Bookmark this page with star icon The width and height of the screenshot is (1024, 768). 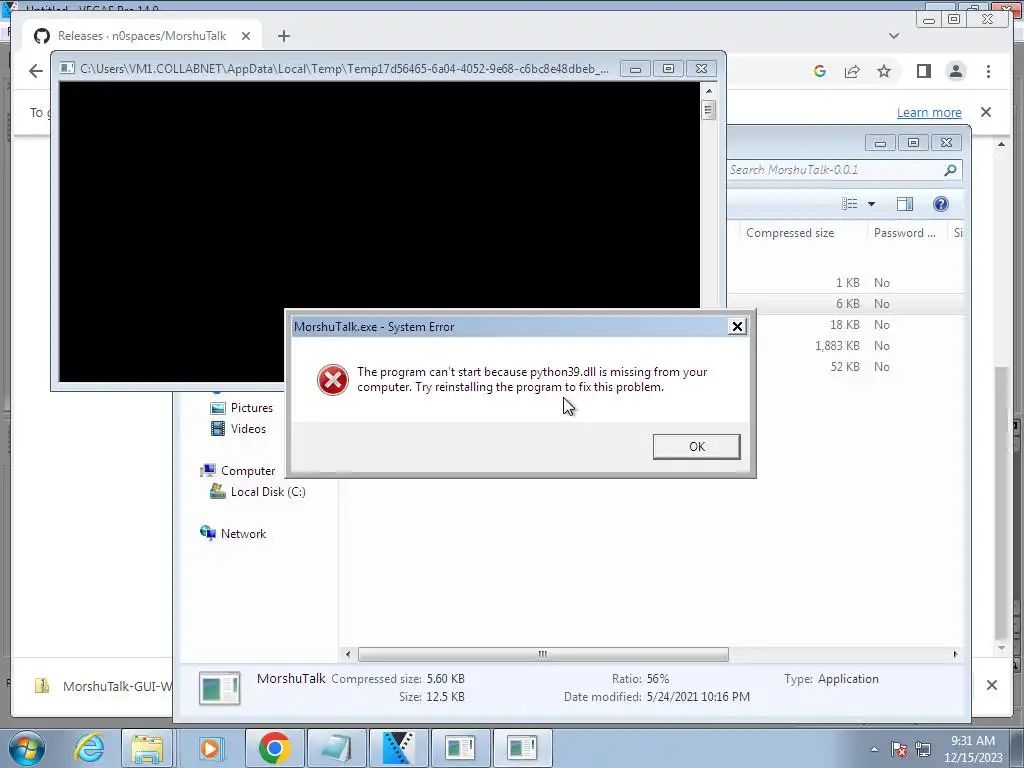coord(884,71)
